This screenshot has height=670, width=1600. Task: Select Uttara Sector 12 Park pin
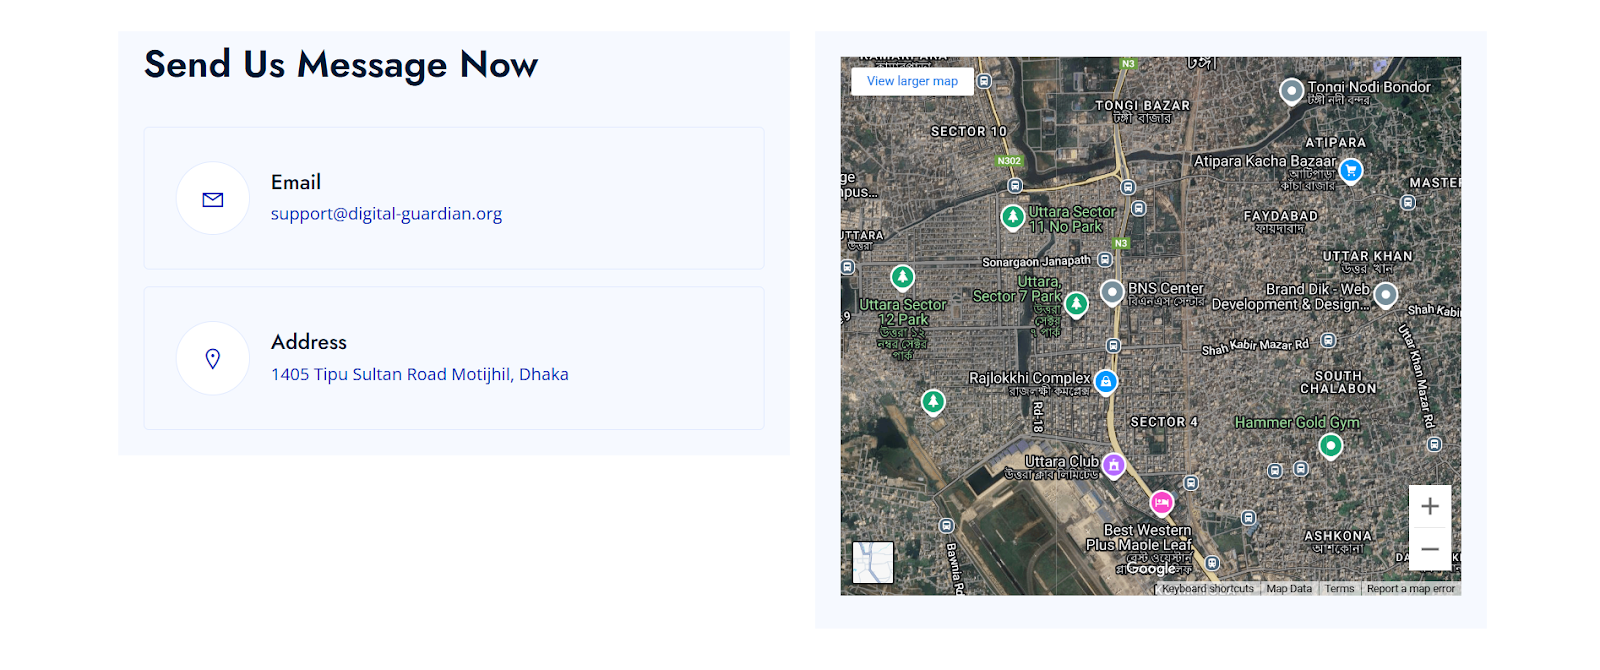tap(903, 277)
